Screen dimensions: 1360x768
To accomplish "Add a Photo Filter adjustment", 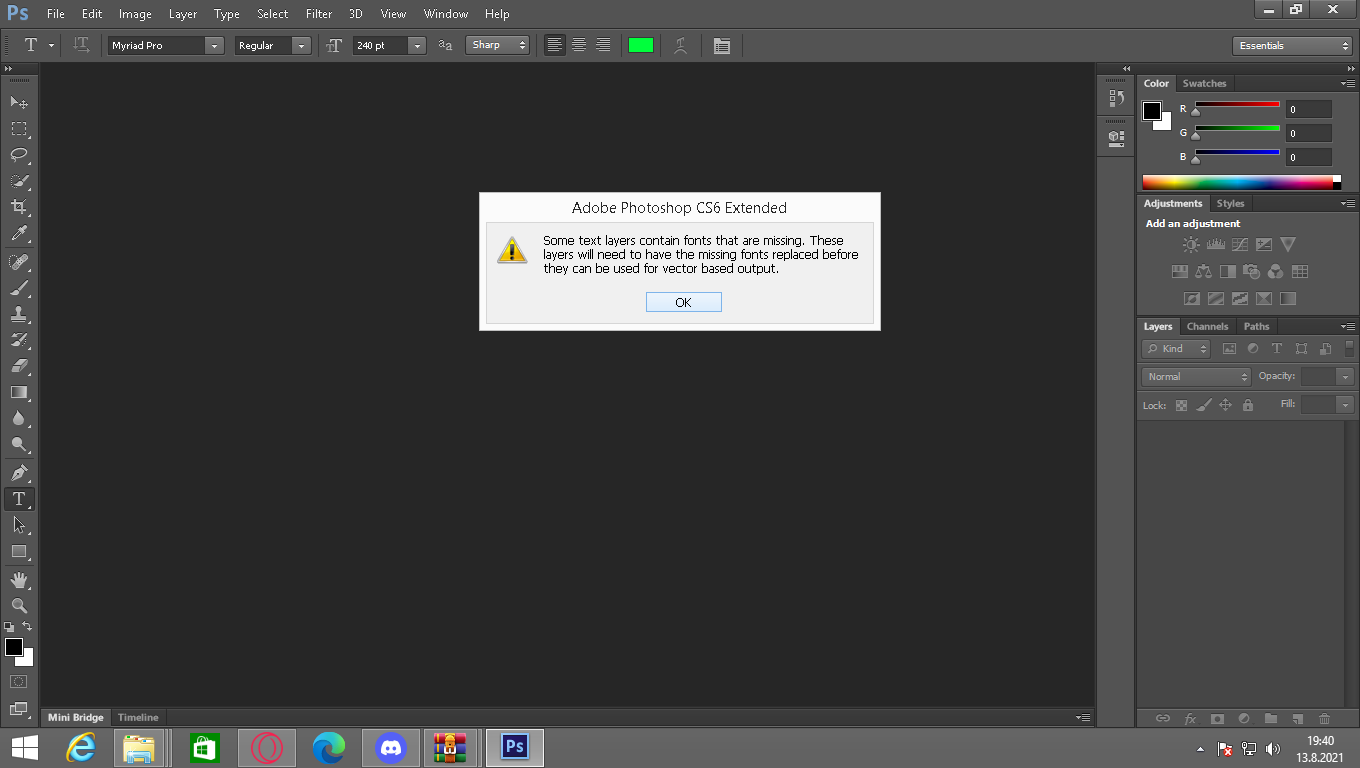I will pyautogui.click(x=1251, y=271).
